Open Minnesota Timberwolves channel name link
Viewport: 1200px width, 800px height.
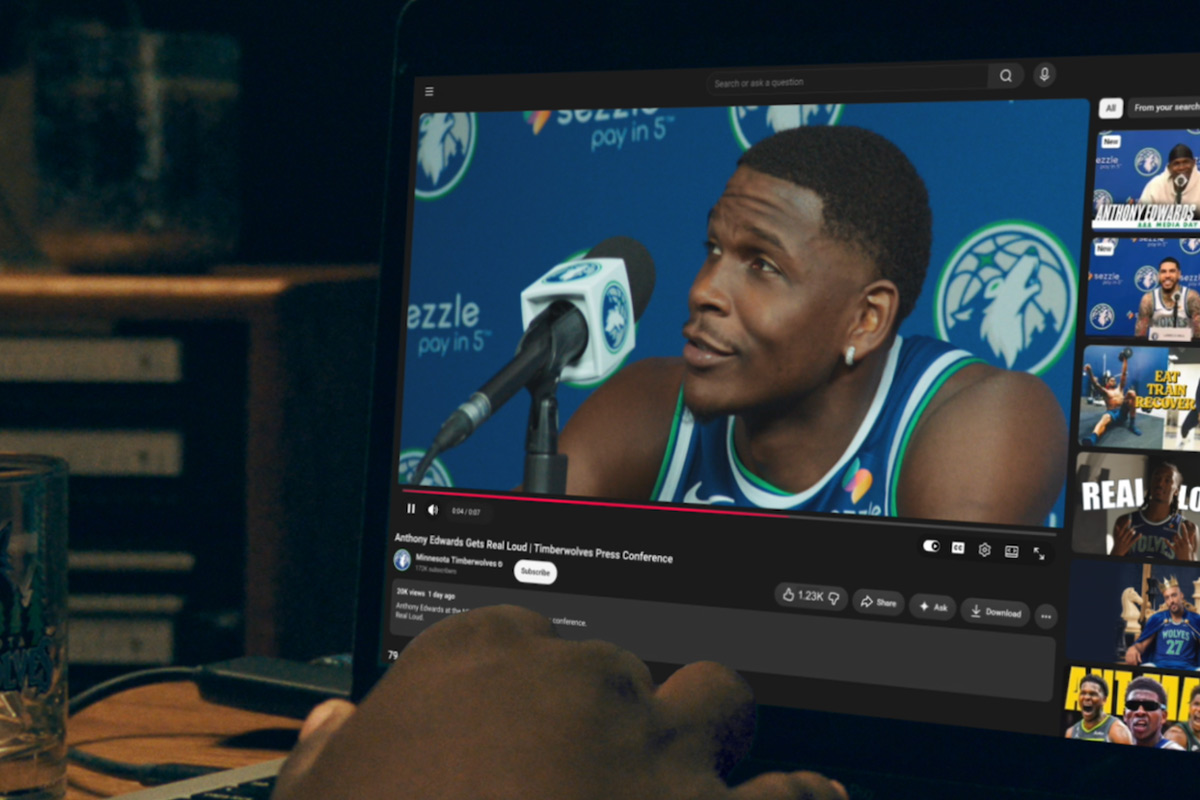[x=459, y=560]
